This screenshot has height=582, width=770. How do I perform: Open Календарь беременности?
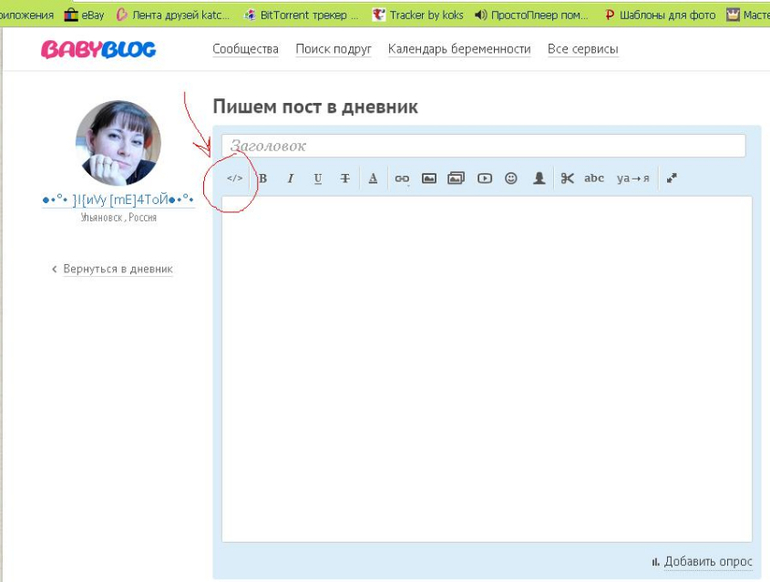459,49
